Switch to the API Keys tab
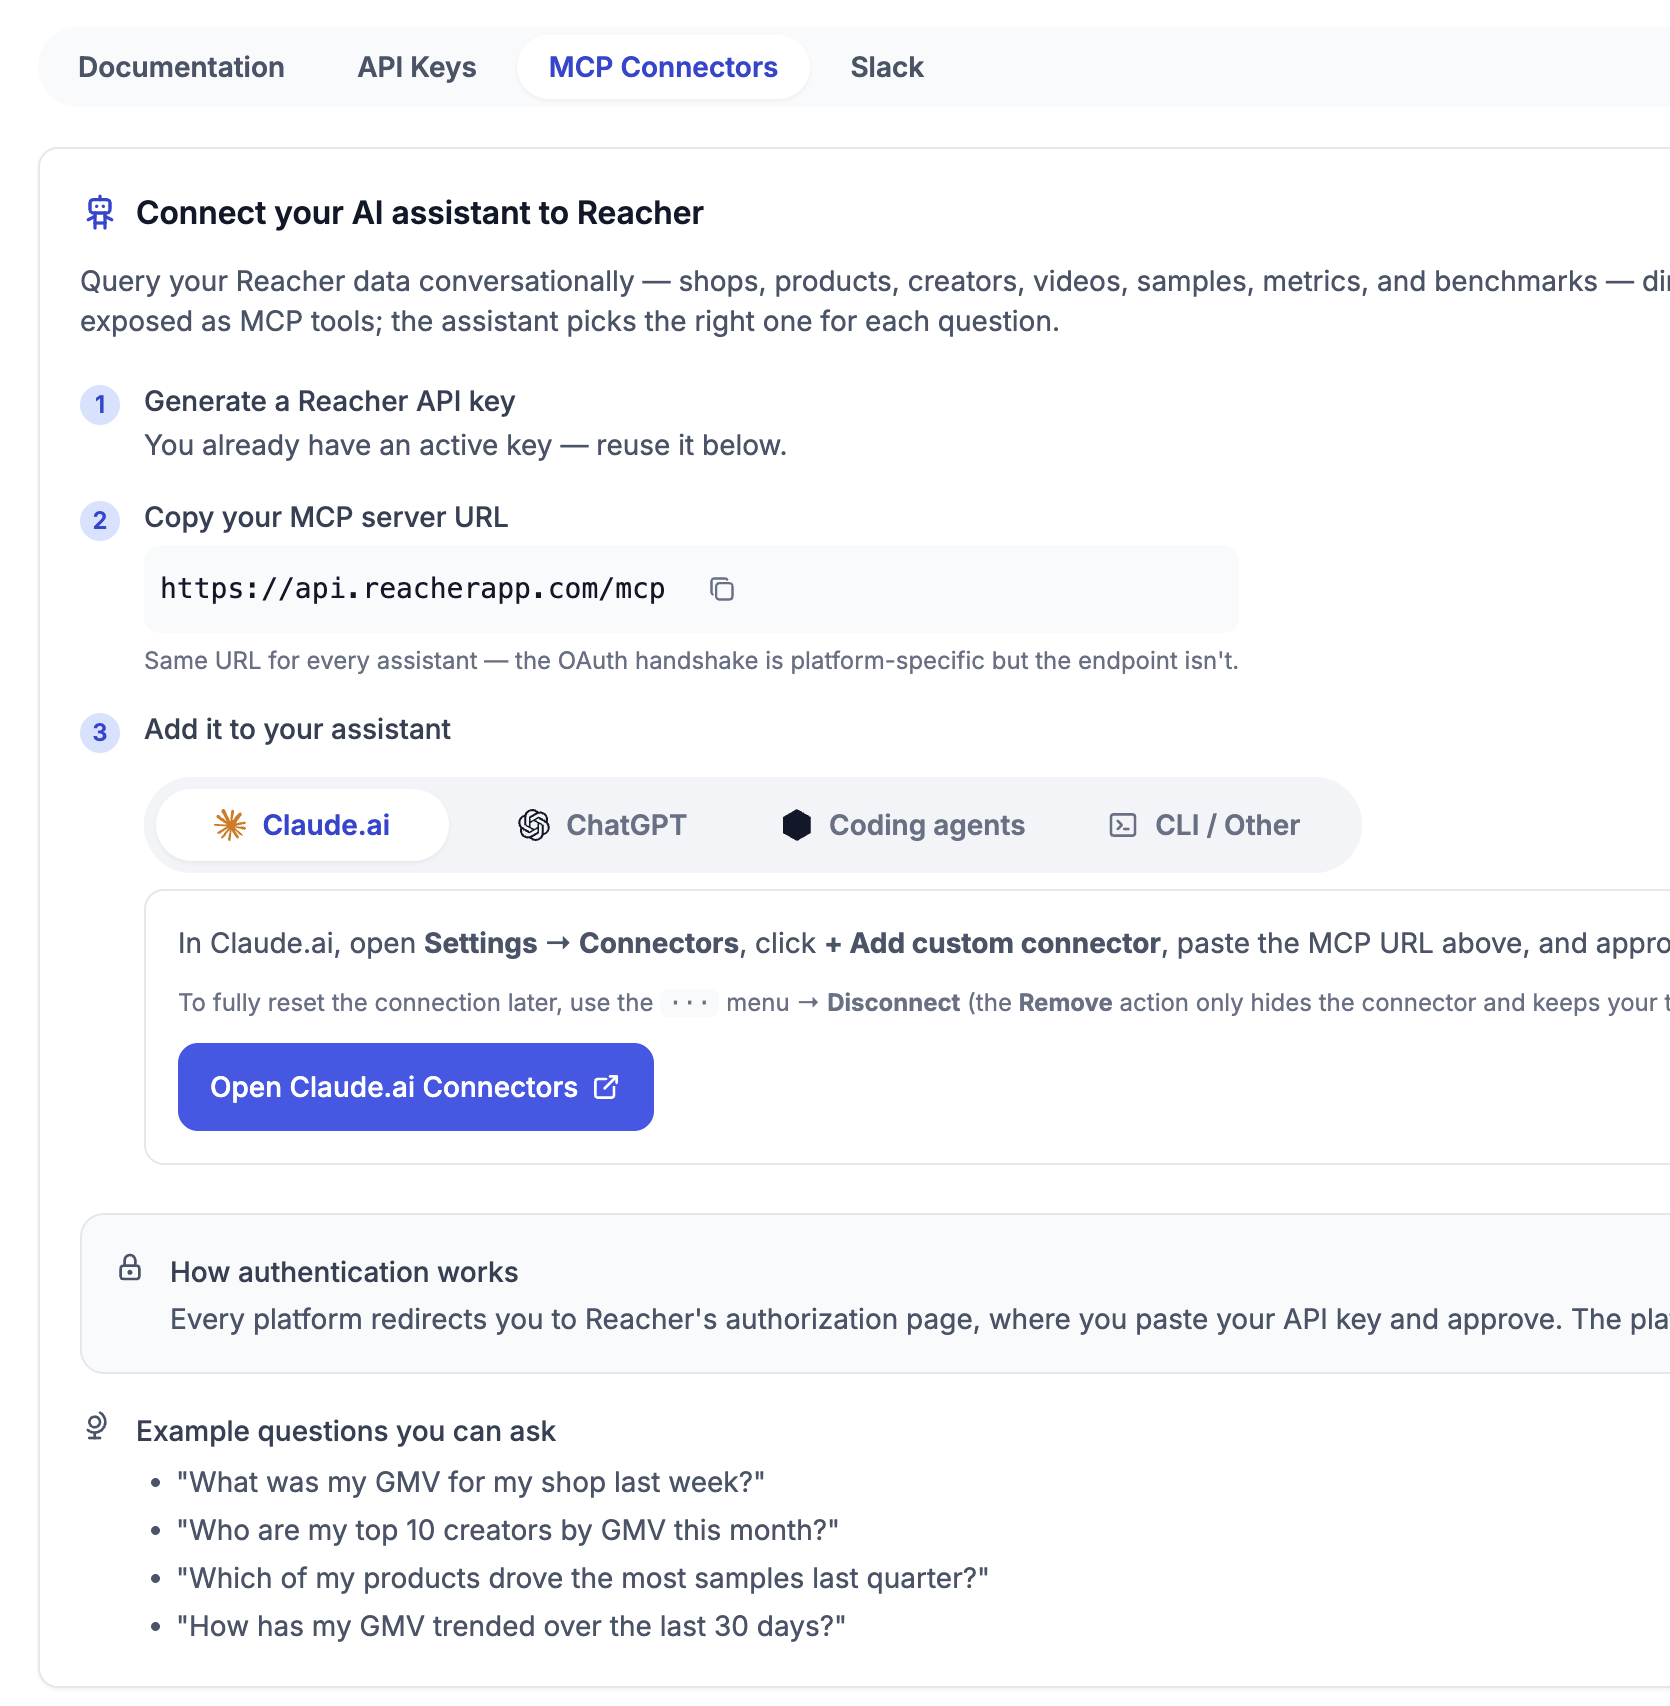Viewport: 1670px width, 1706px height. [x=417, y=67]
